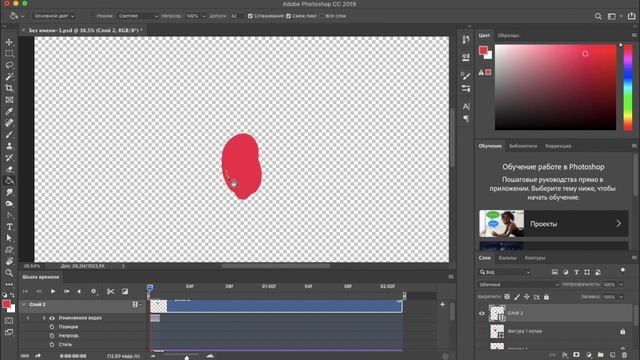Image resolution: width=640 pixels, height=360 pixels.
Task: Select the document tab Без имени-1.psd
Action: point(85,30)
